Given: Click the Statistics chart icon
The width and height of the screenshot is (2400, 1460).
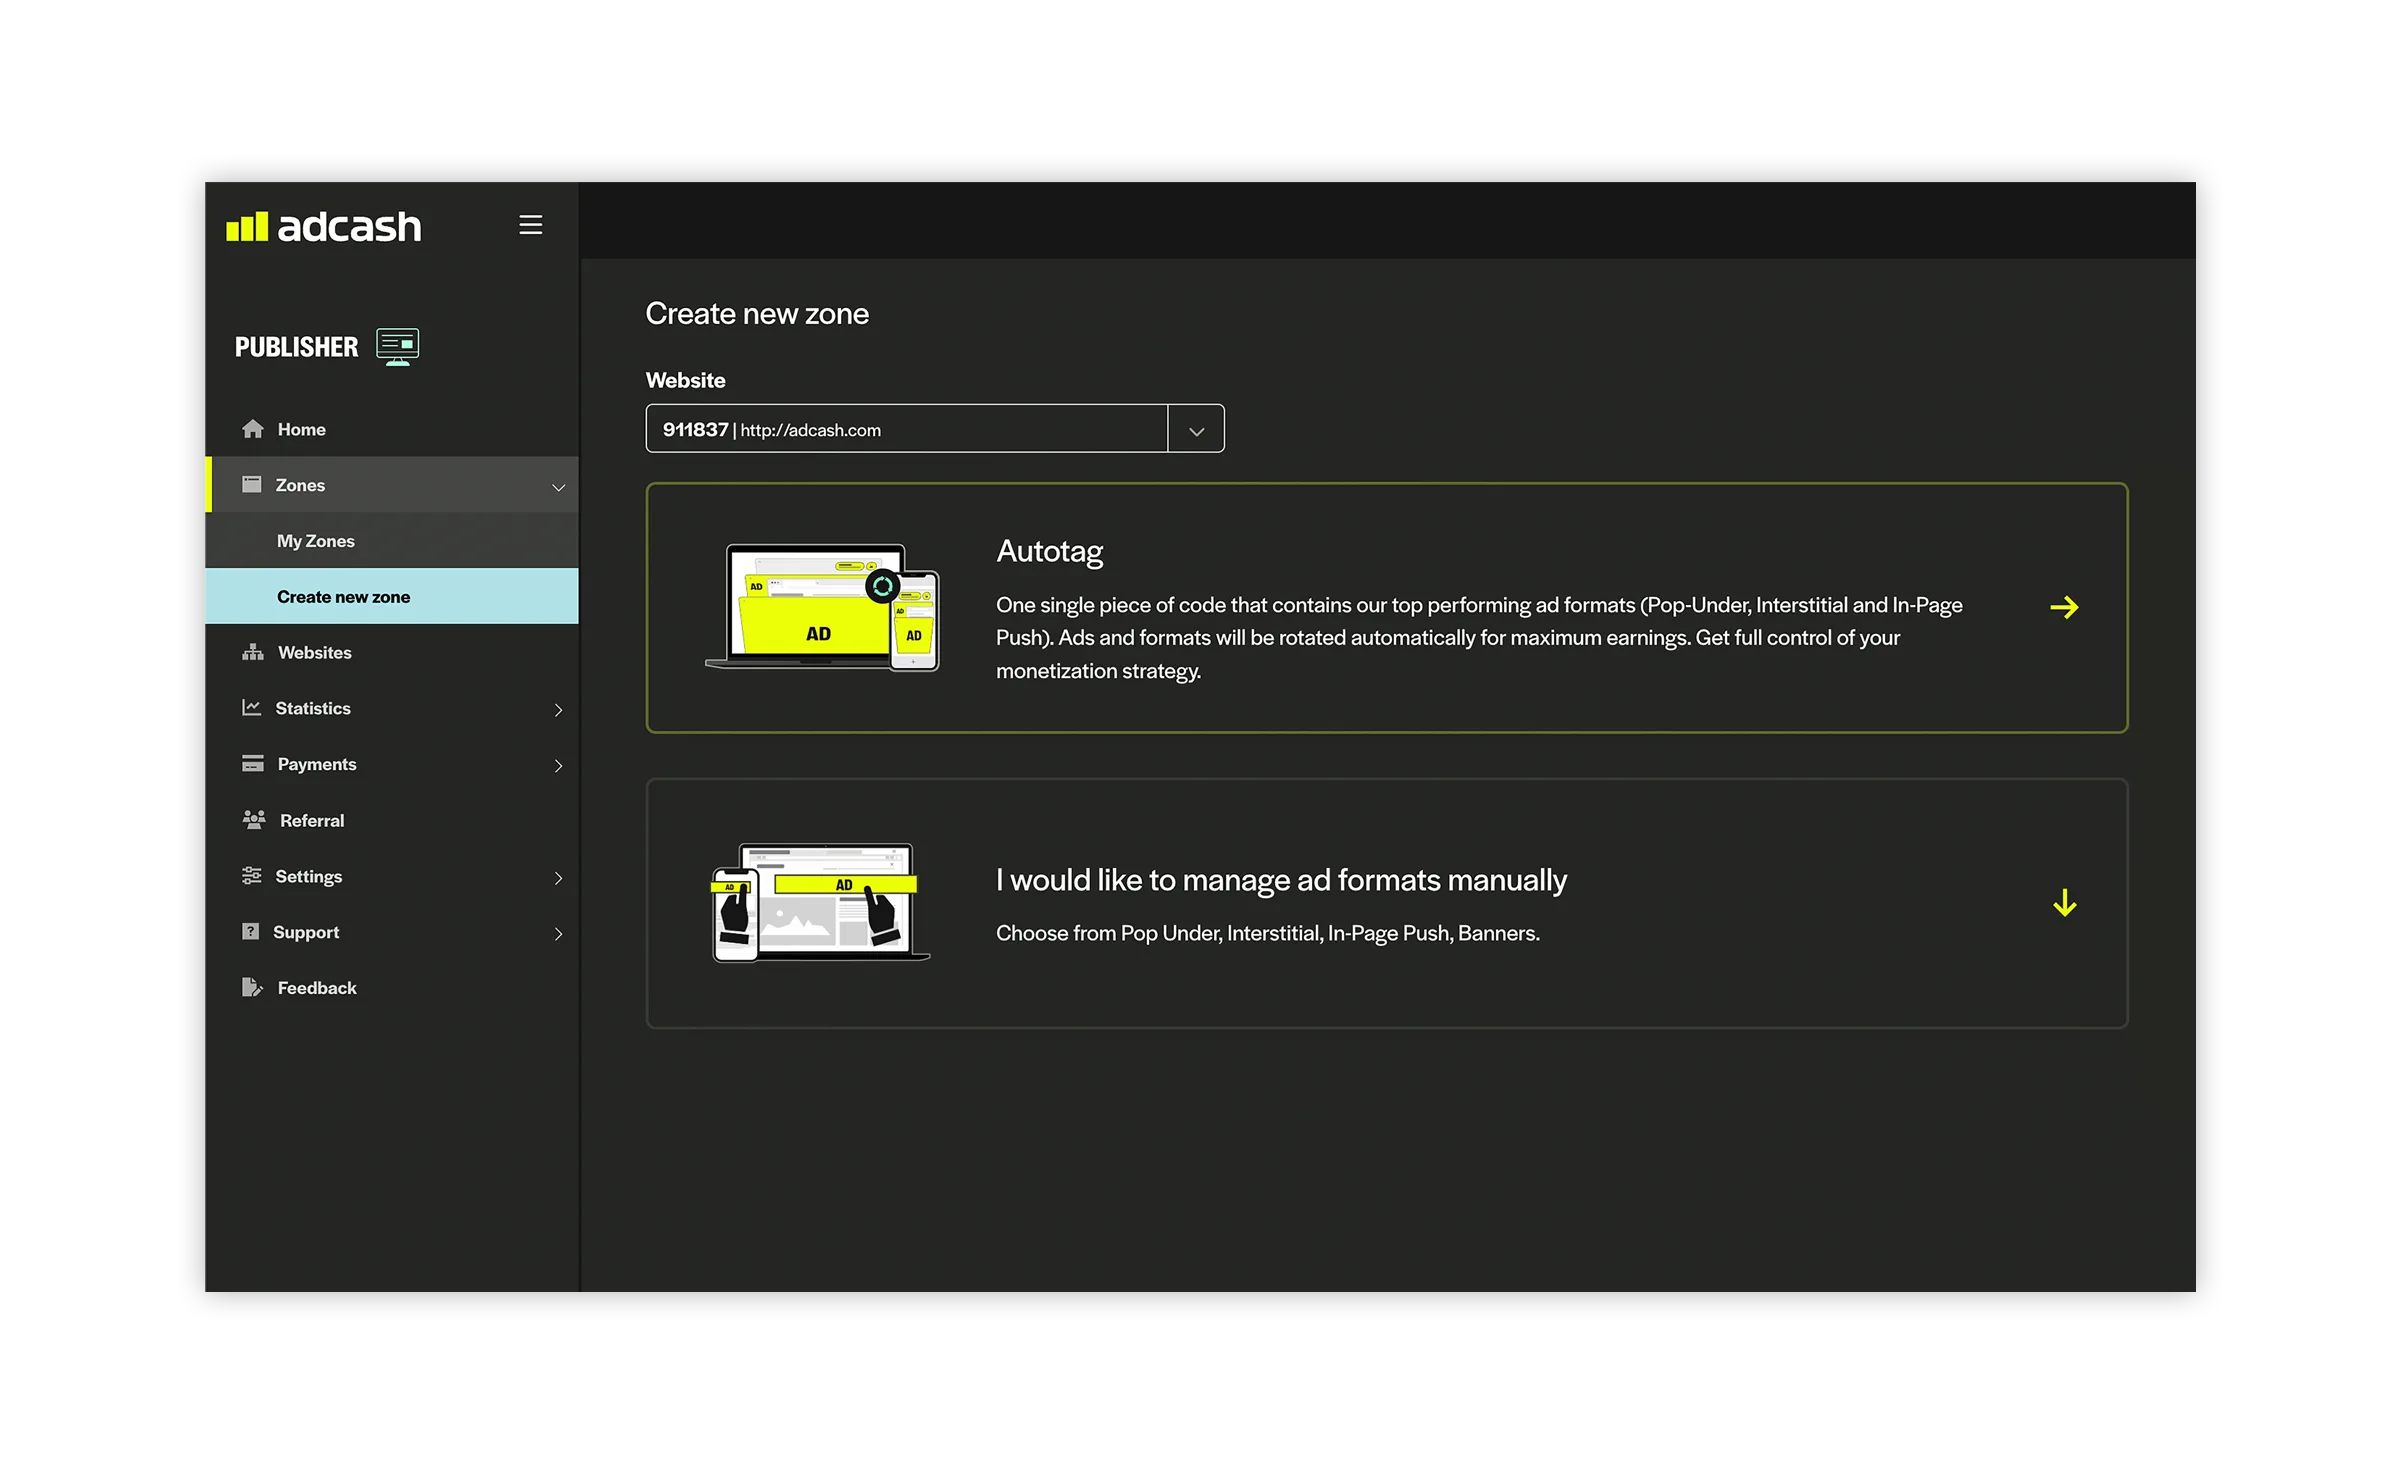Looking at the screenshot, I should 252,708.
